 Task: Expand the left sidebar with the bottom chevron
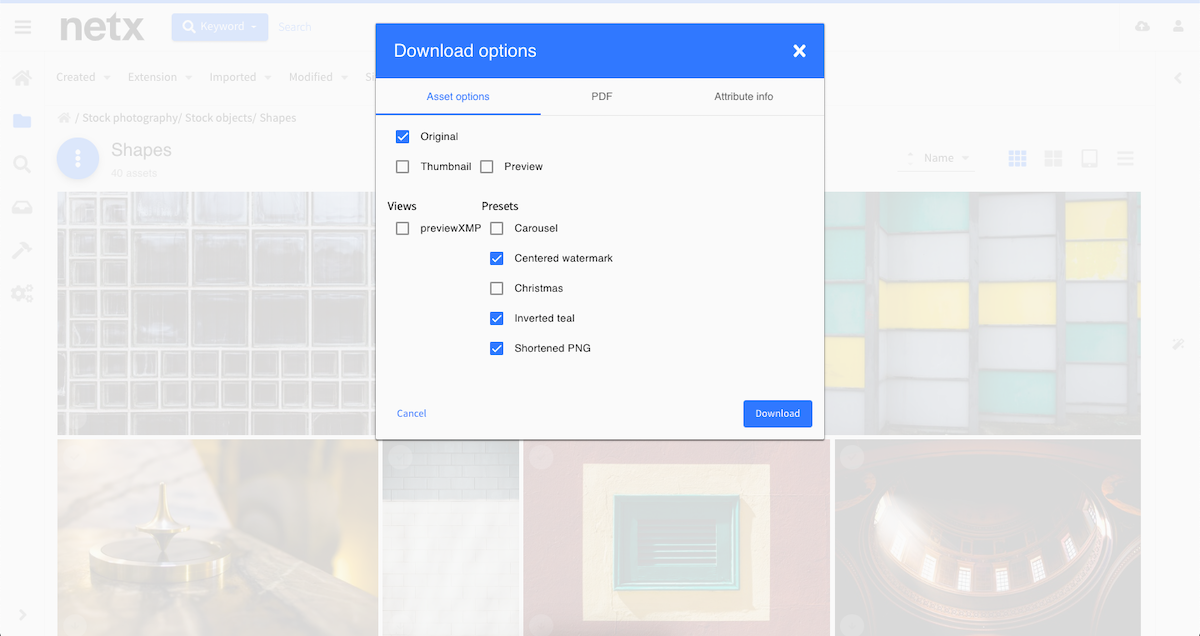pyautogui.click(x=22, y=614)
